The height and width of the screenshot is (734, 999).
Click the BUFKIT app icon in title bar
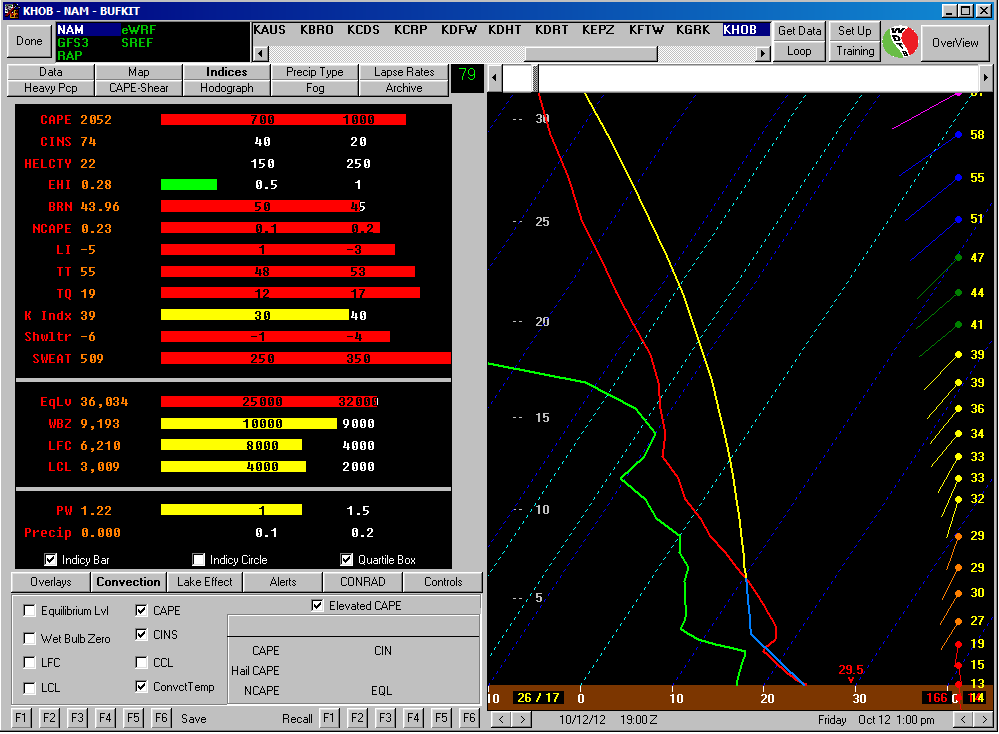click(11, 11)
